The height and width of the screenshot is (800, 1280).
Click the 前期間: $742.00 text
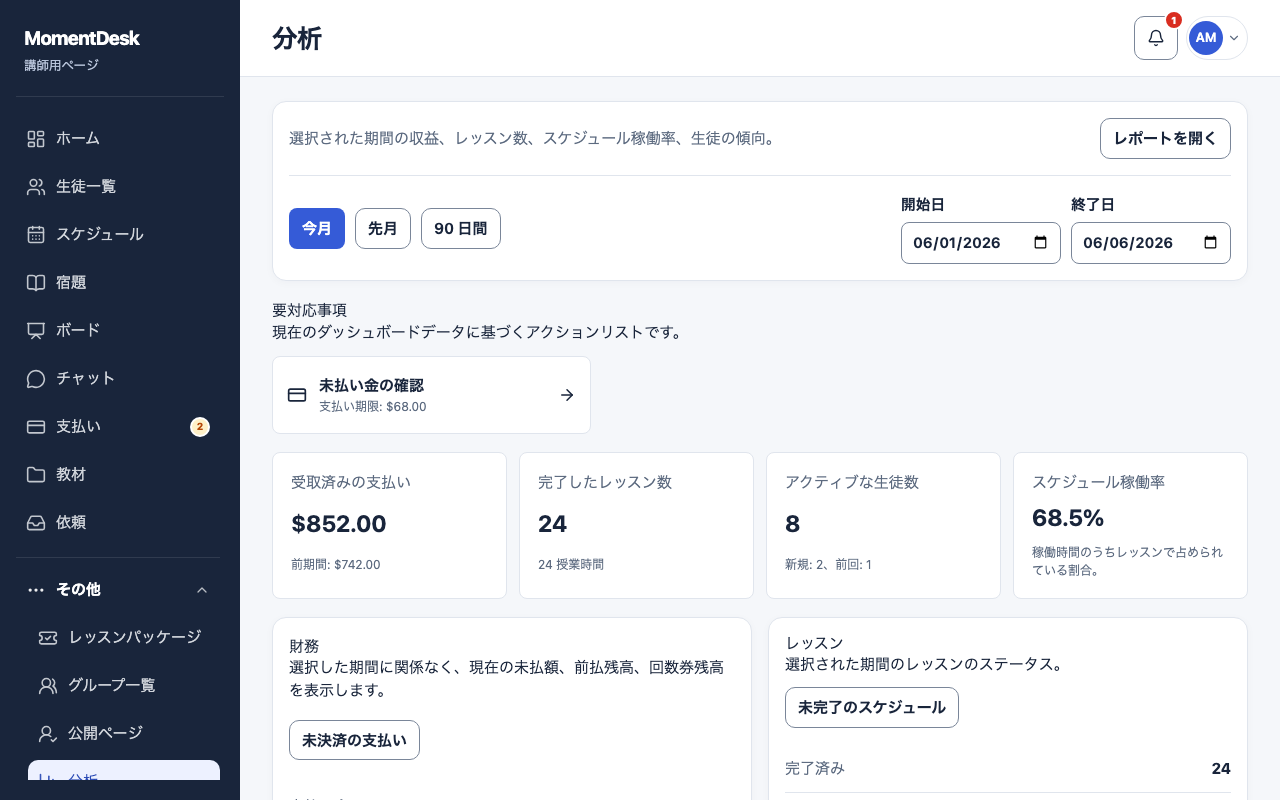pyautogui.click(x=336, y=565)
